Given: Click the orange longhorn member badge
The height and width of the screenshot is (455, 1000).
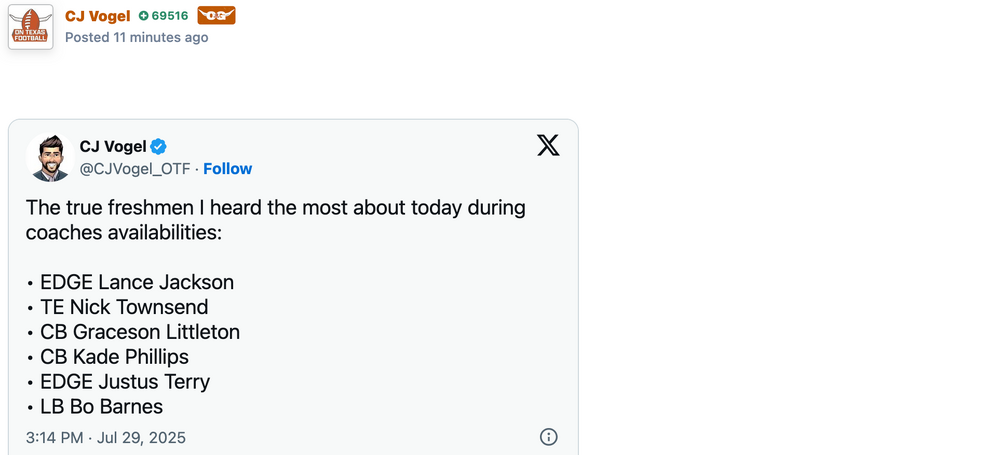Looking at the screenshot, I should click(216, 15).
